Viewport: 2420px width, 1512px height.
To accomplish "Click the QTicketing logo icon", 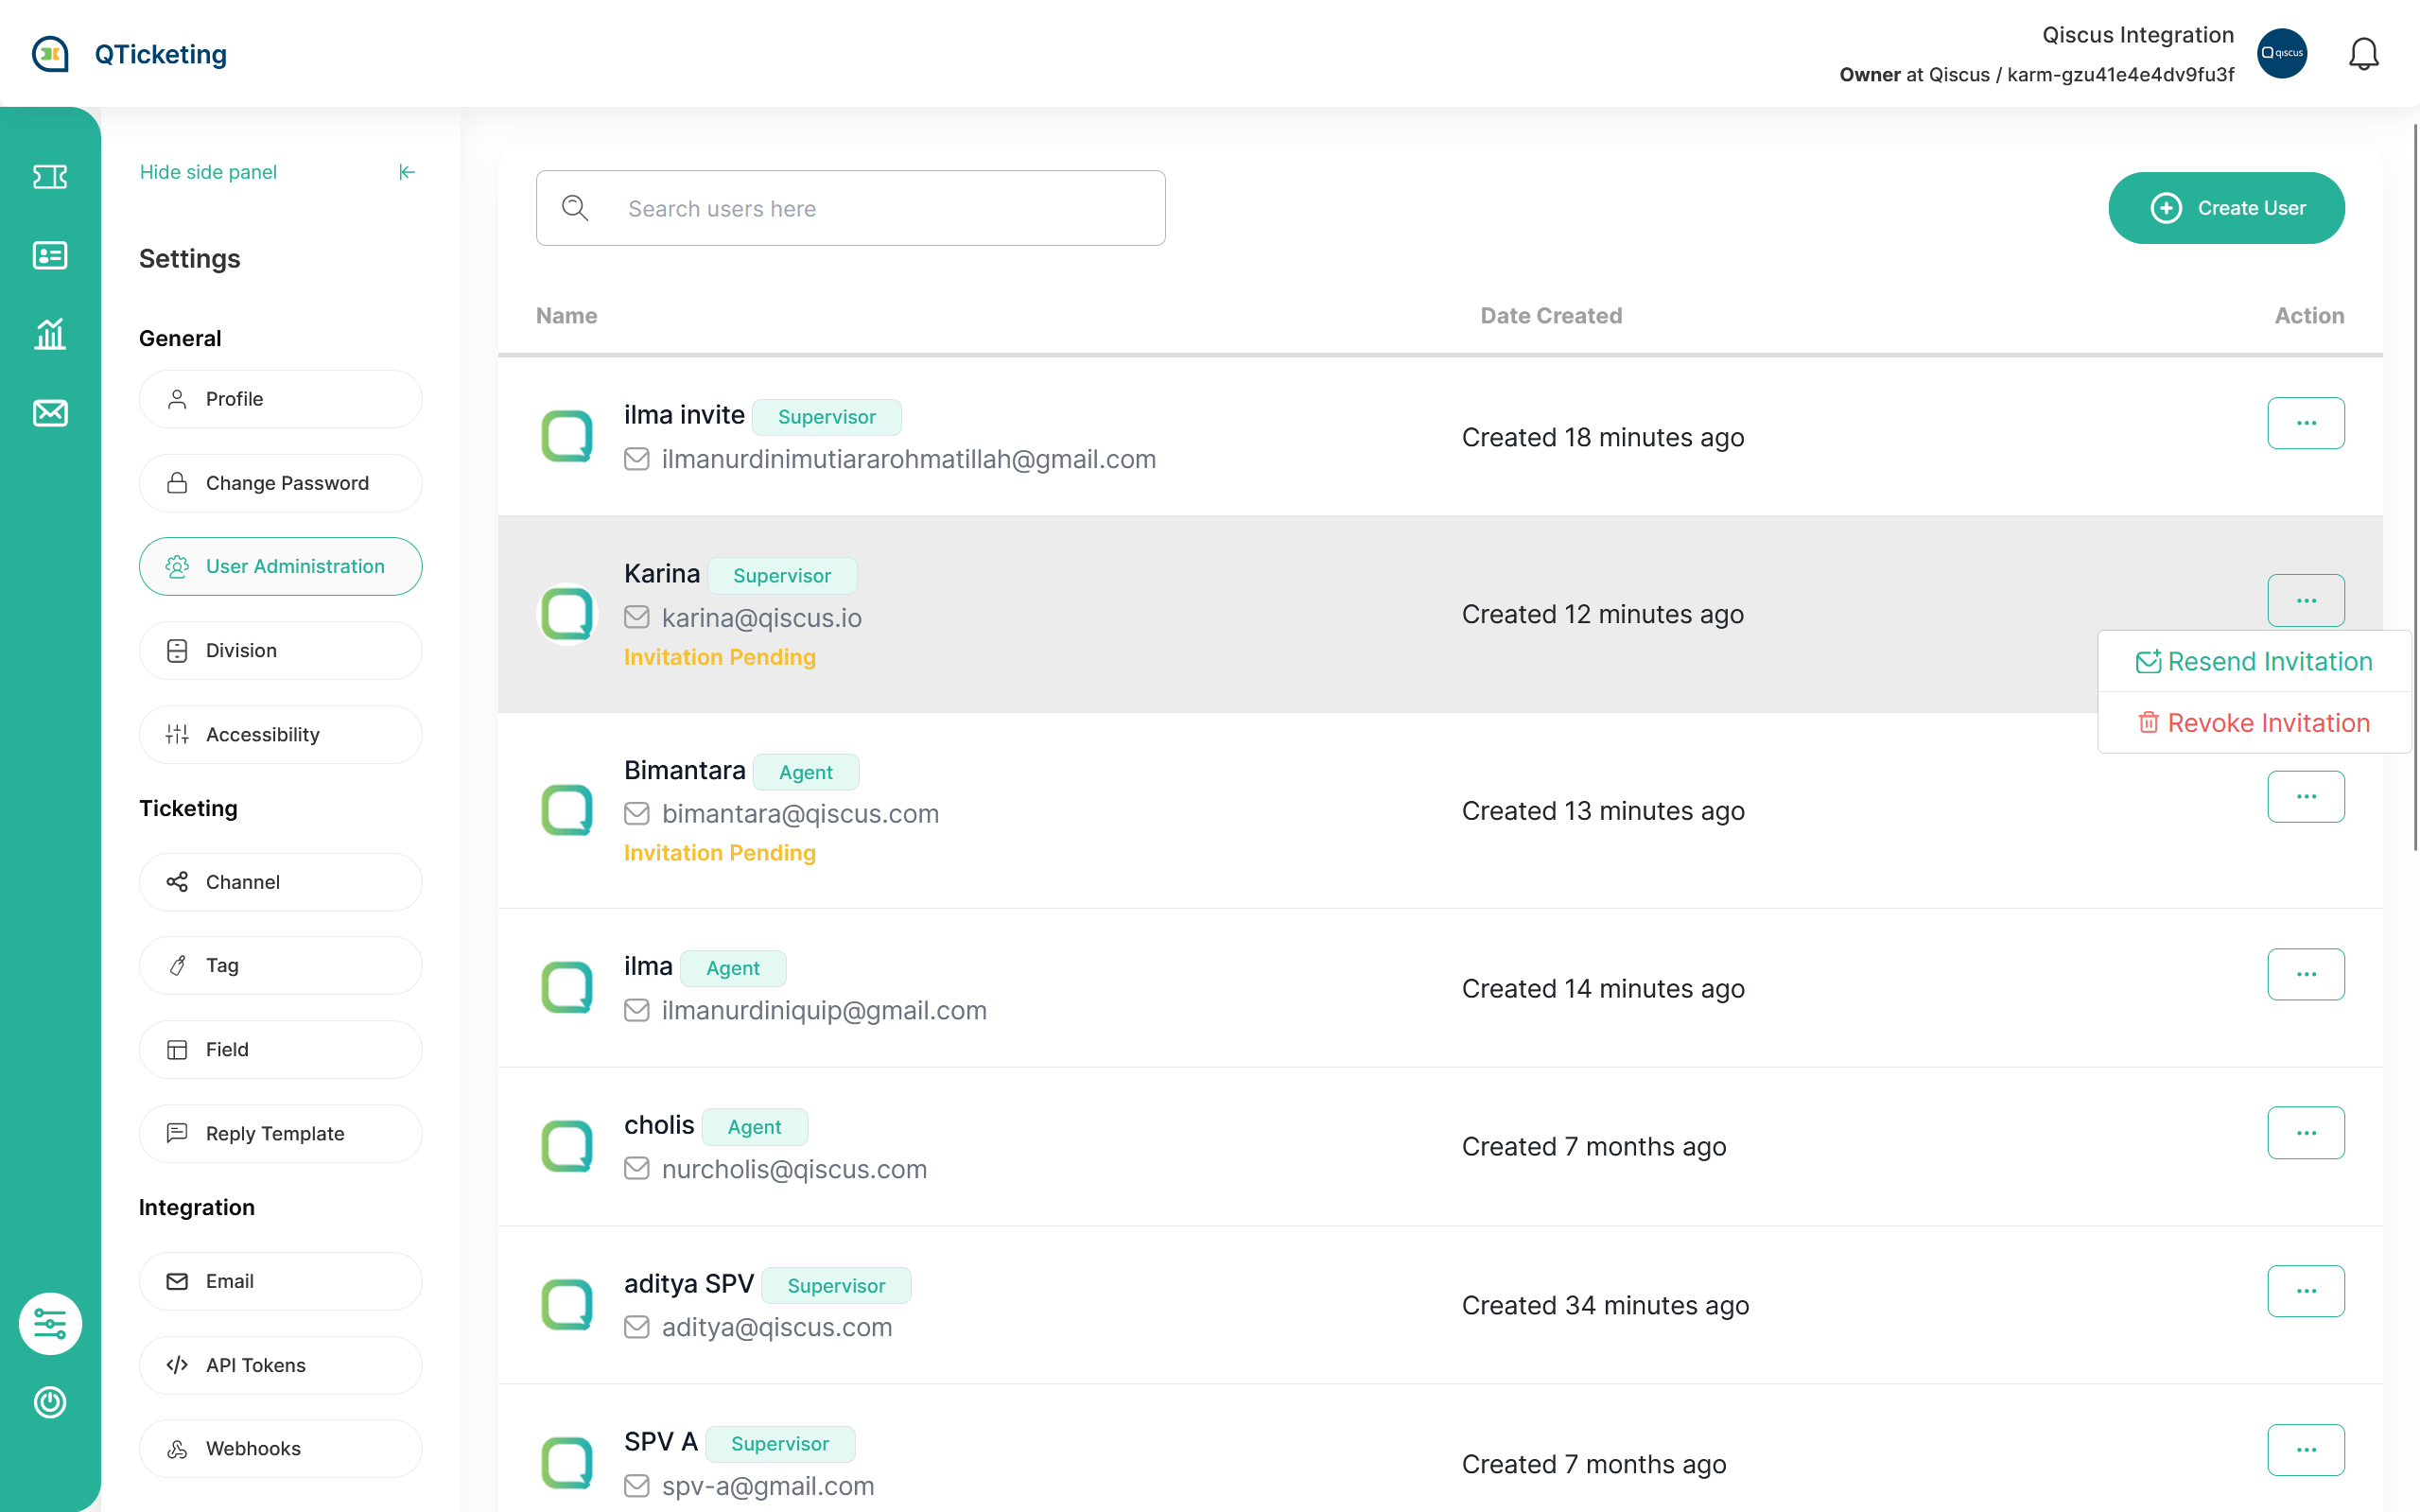I will (x=50, y=54).
